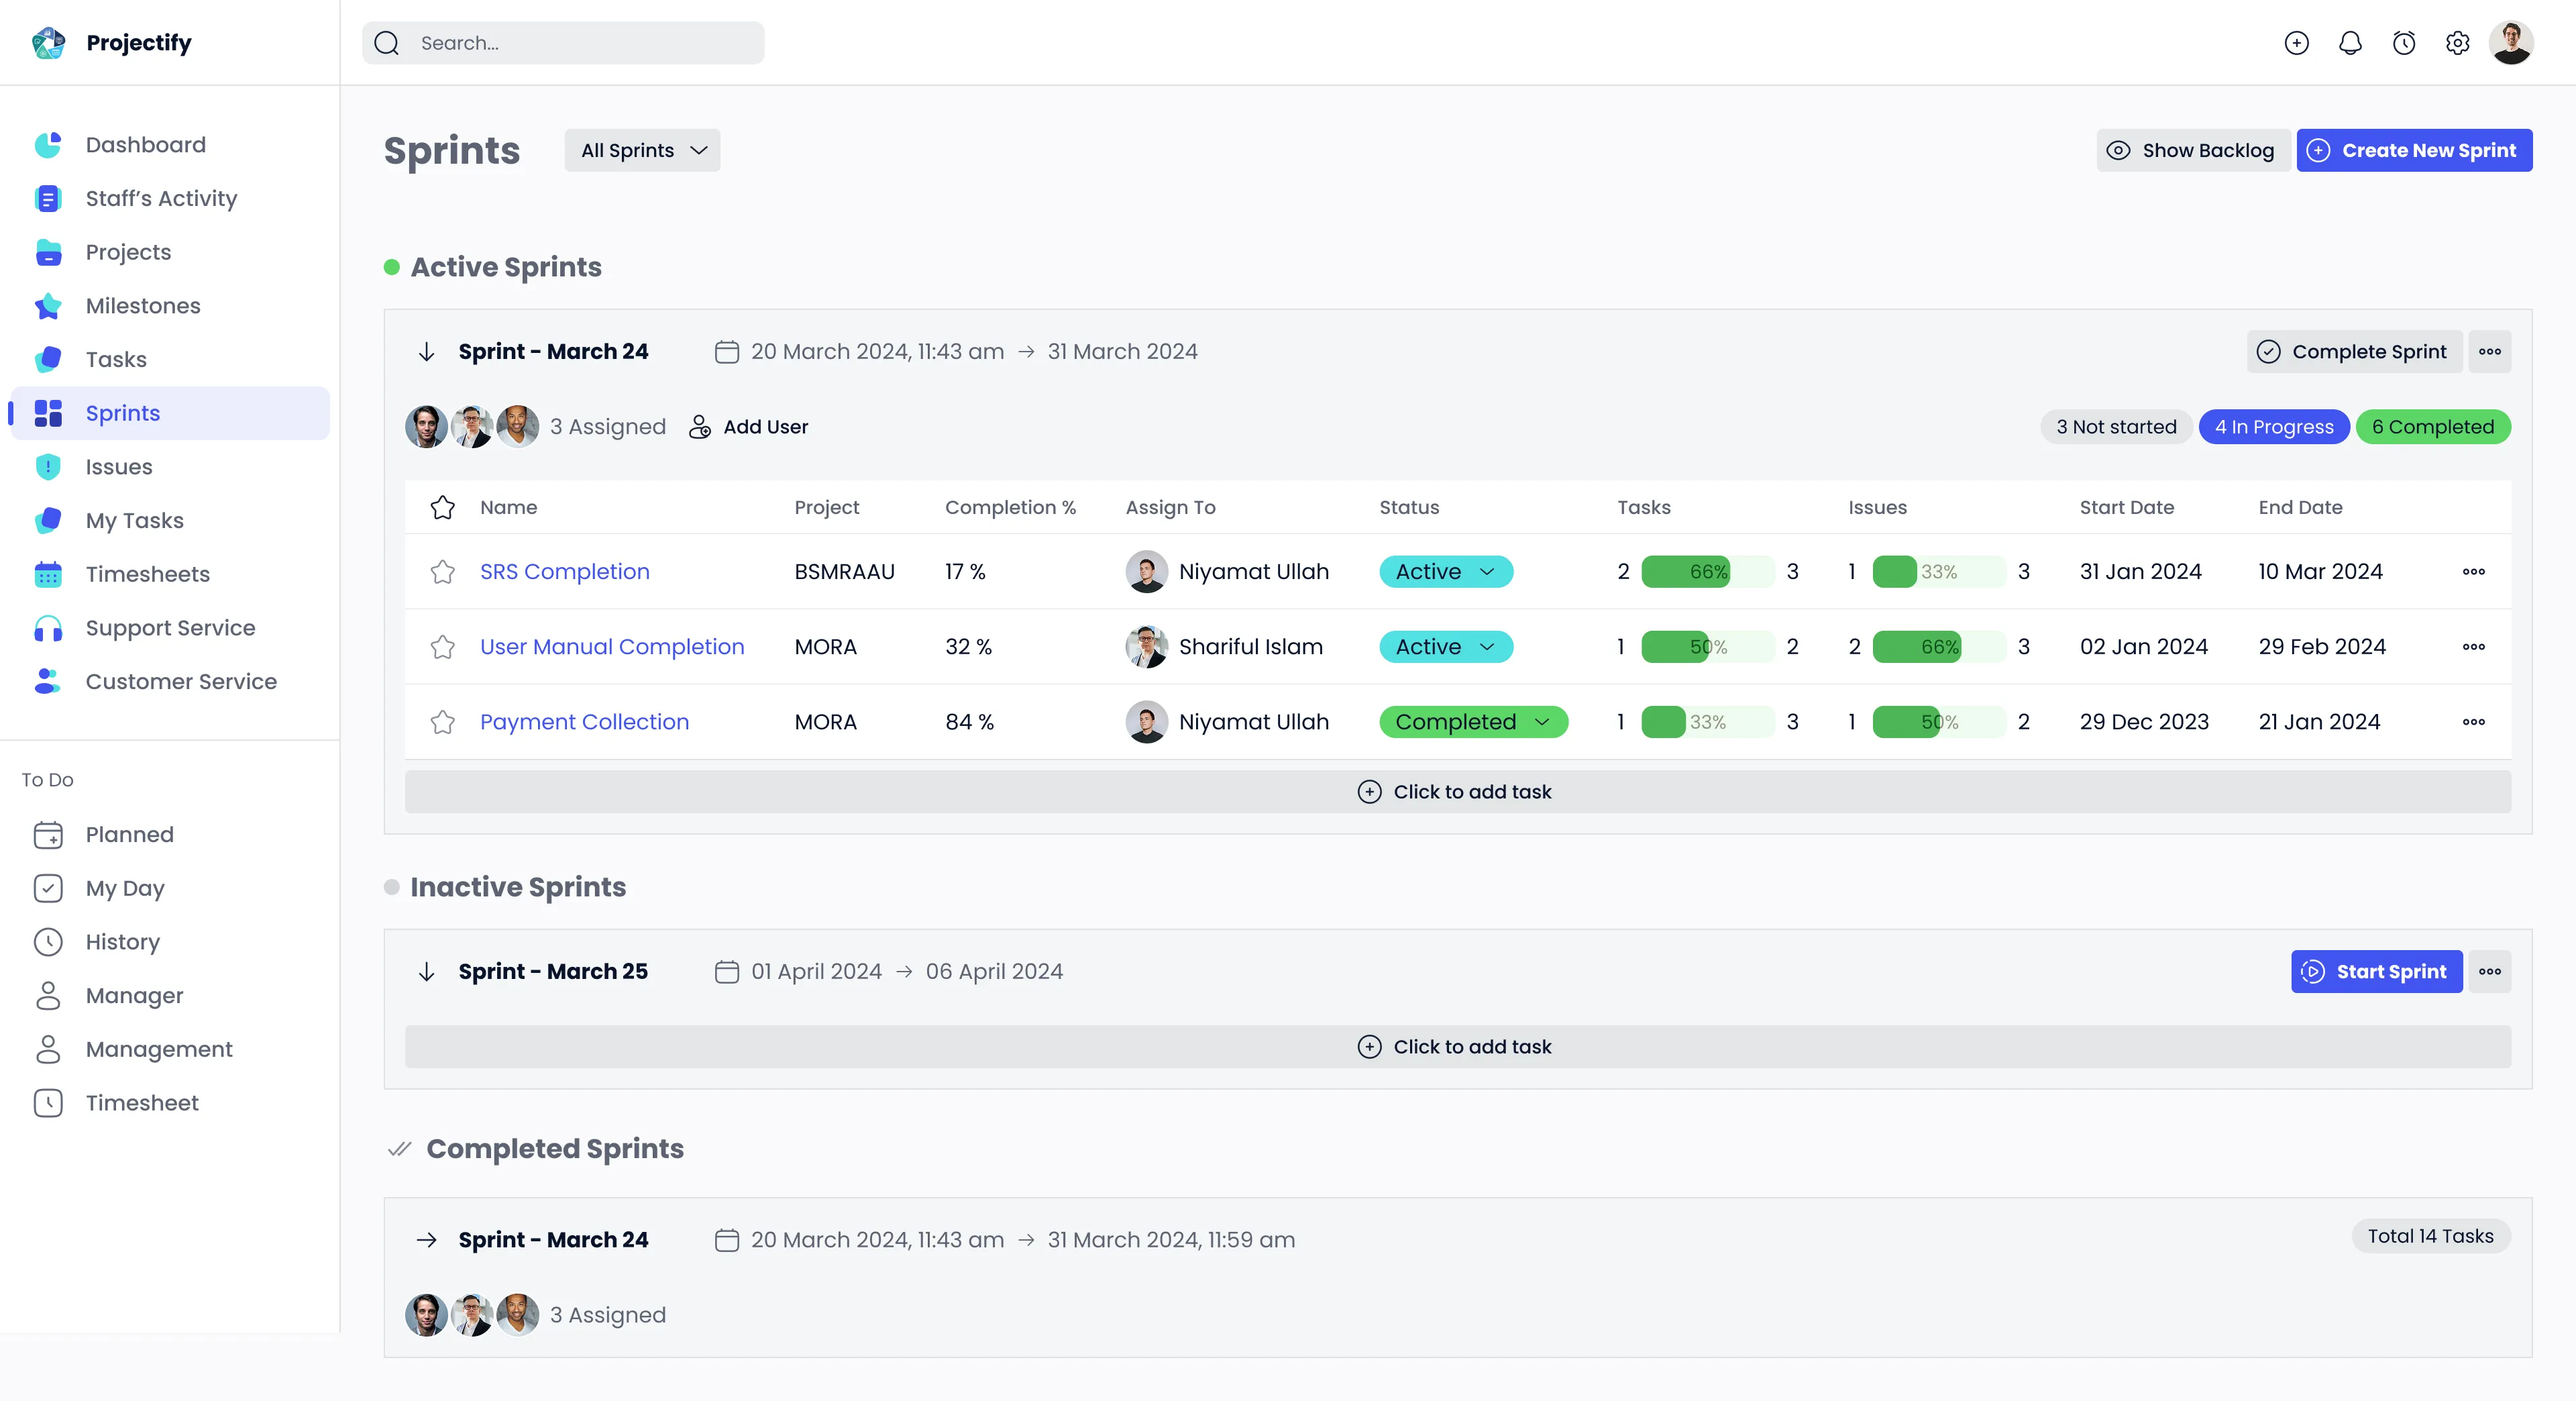Click the plus circle icon in header
The width and height of the screenshot is (2576, 1401).
pos(2297,43)
